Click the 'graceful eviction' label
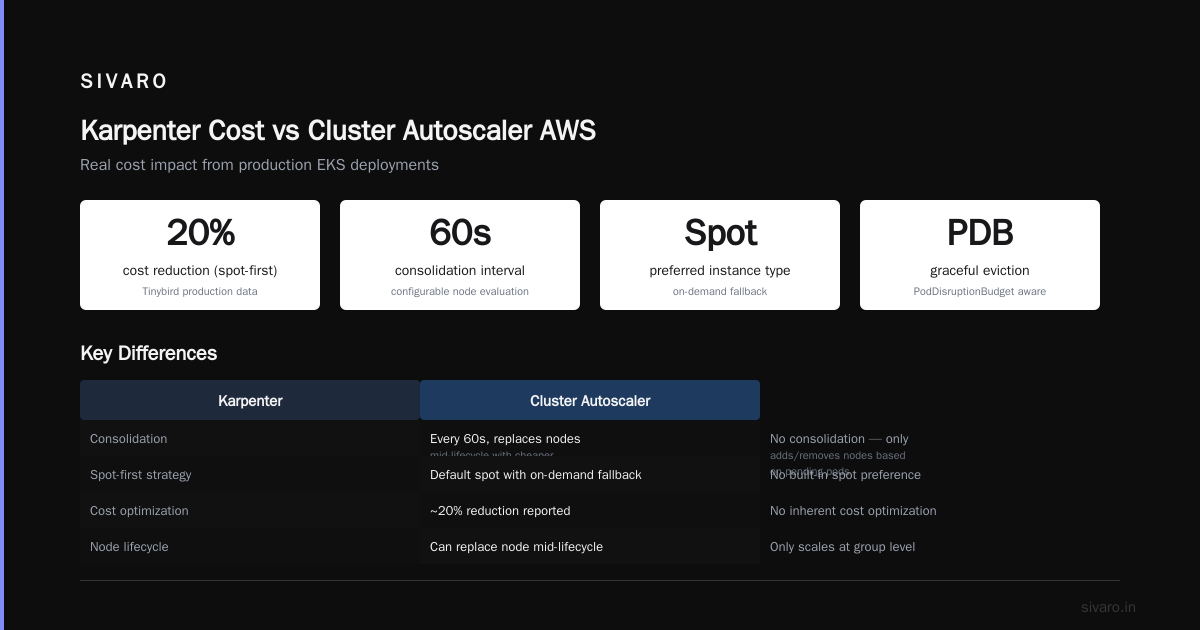Screen dimensions: 1200x630 pyautogui.click(x=980, y=270)
